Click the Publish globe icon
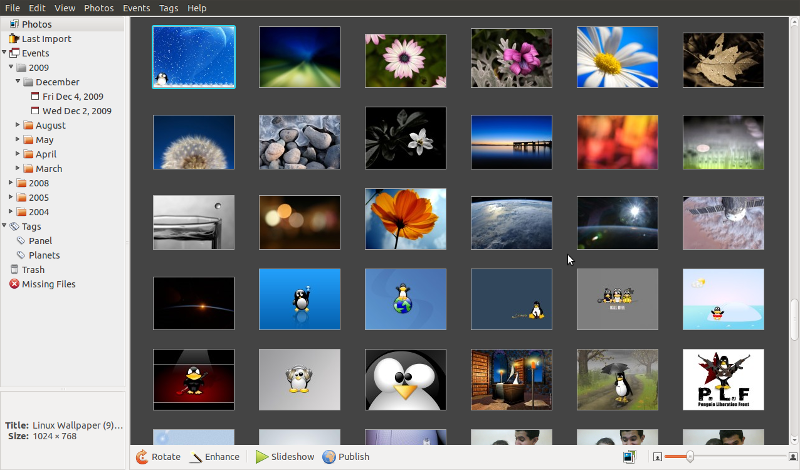Image resolution: width=800 pixels, height=470 pixels. (329, 457)
